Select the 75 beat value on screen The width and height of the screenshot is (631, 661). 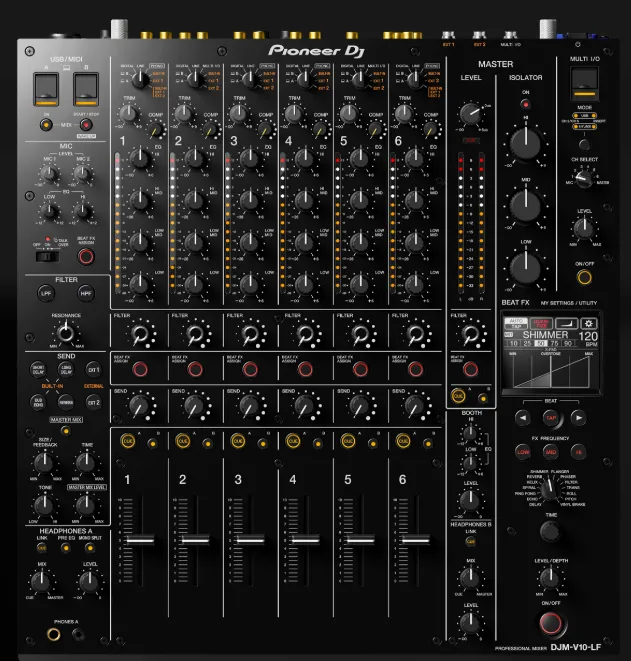click(x=554, y=344)
